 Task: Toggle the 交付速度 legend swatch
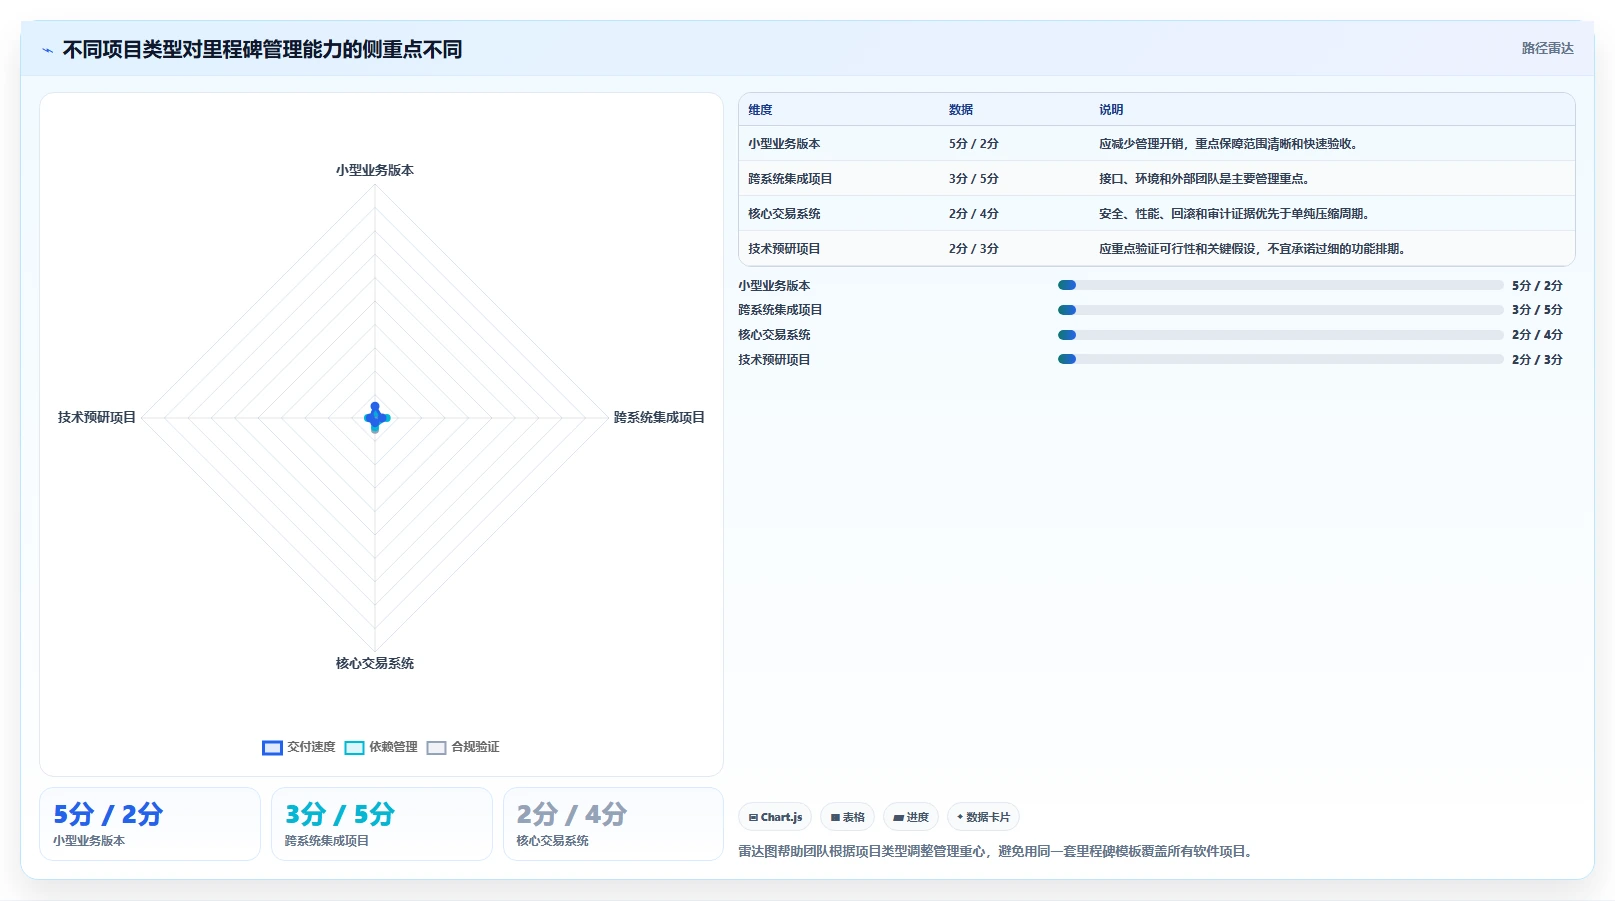coord(272,748)
